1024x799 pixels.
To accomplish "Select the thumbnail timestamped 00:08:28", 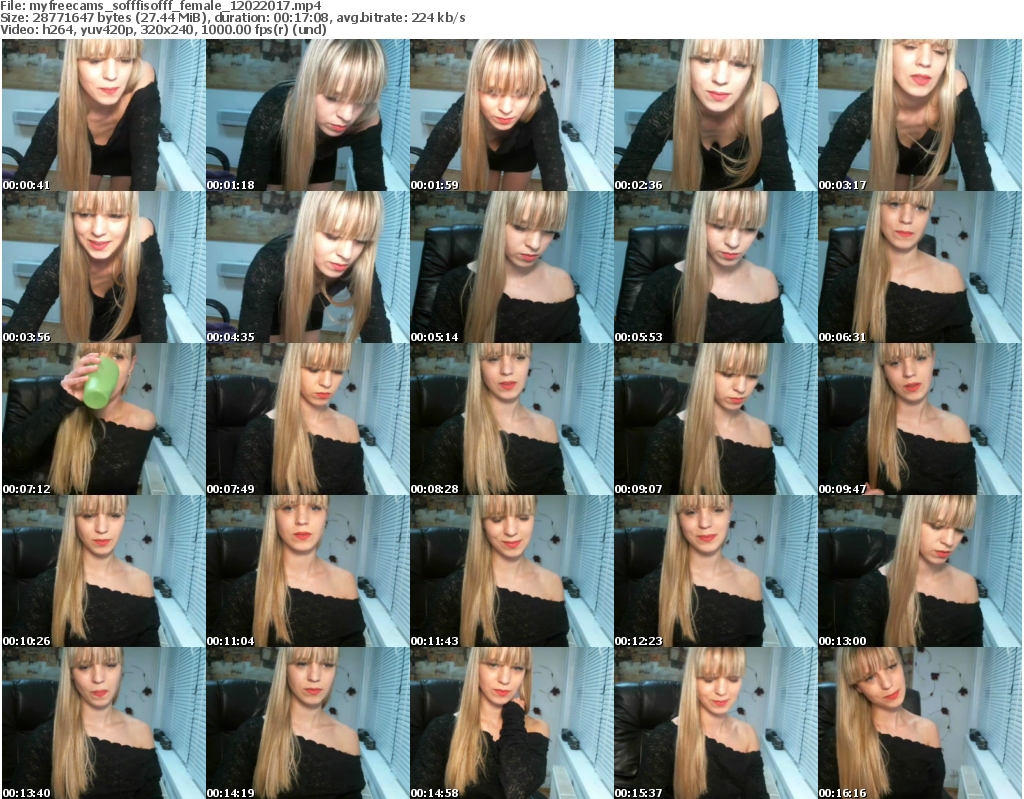I will [511, 419].
